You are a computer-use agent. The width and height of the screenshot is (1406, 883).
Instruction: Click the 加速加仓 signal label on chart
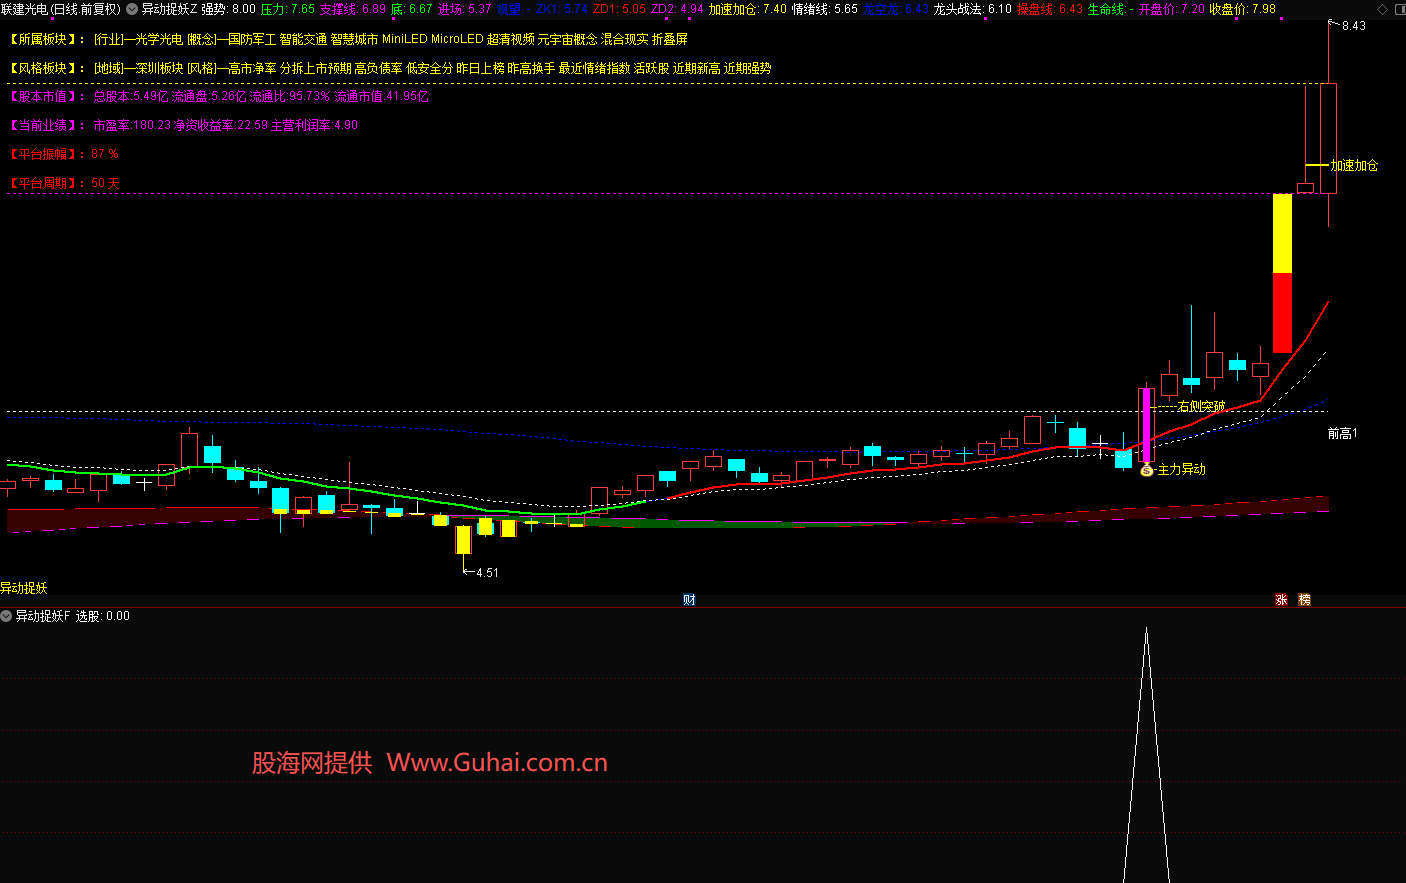[x=1354, y=166]
